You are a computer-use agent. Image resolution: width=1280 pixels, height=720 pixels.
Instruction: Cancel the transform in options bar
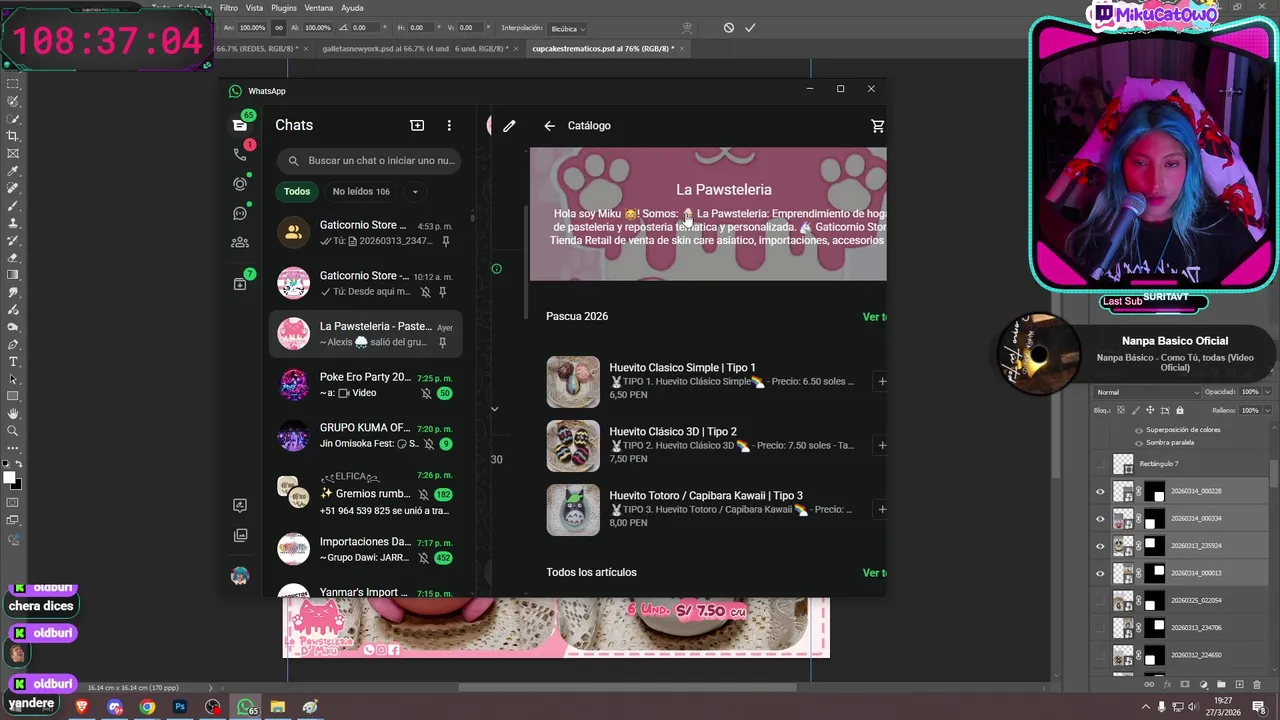(729, 28)
